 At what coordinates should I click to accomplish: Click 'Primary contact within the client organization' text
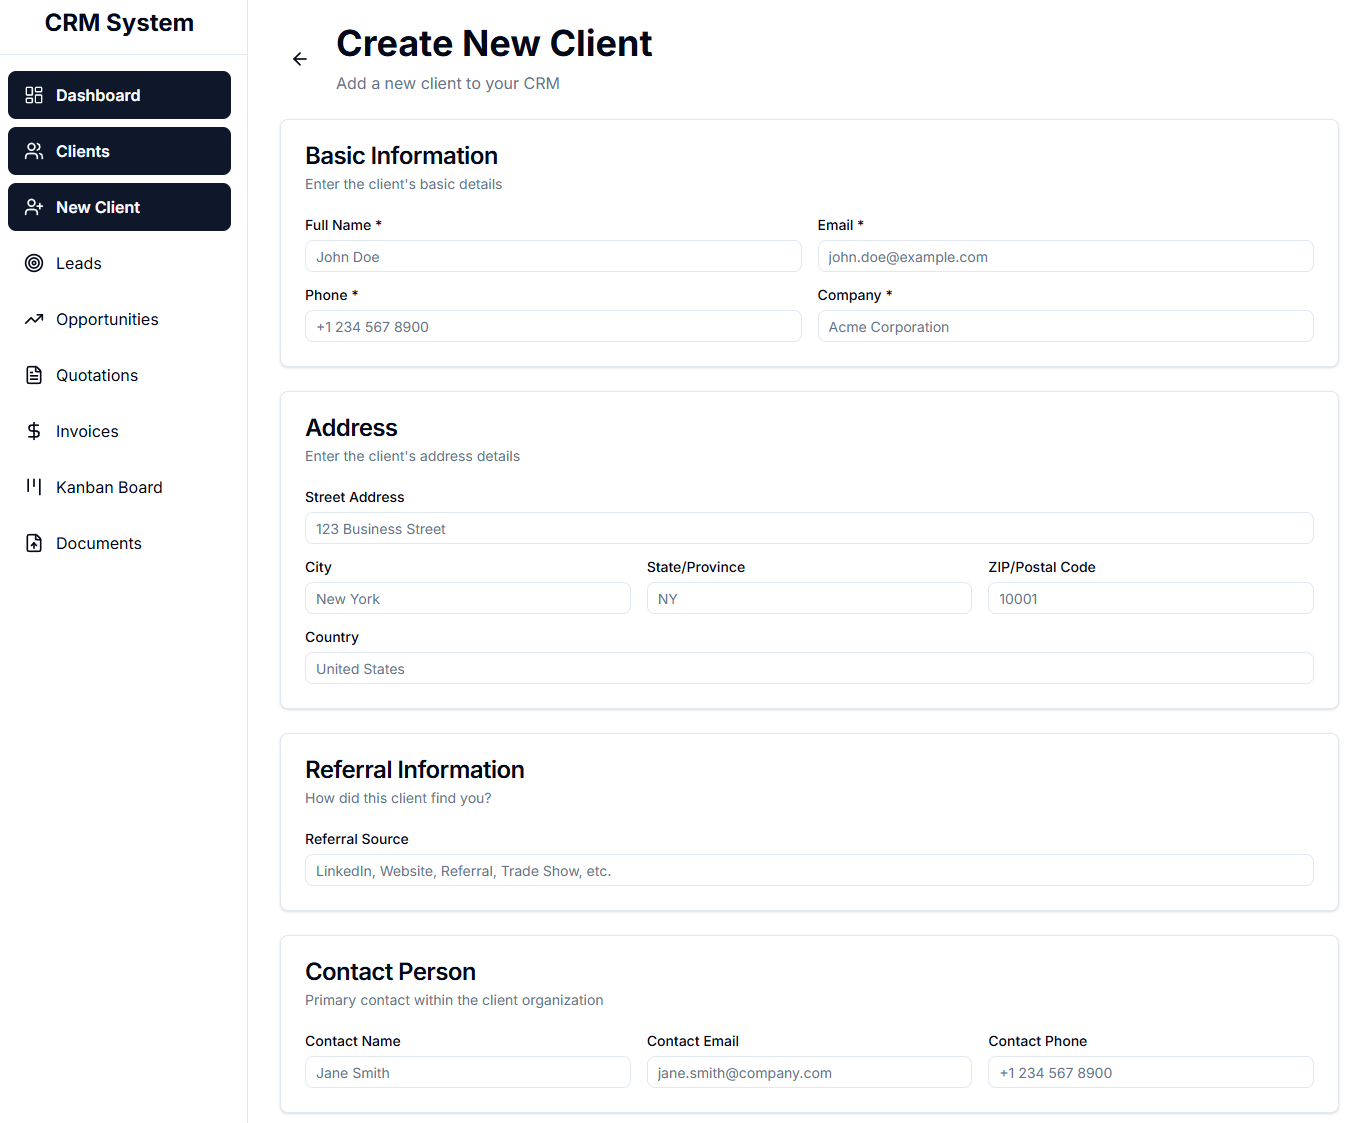click(454, 1000)
